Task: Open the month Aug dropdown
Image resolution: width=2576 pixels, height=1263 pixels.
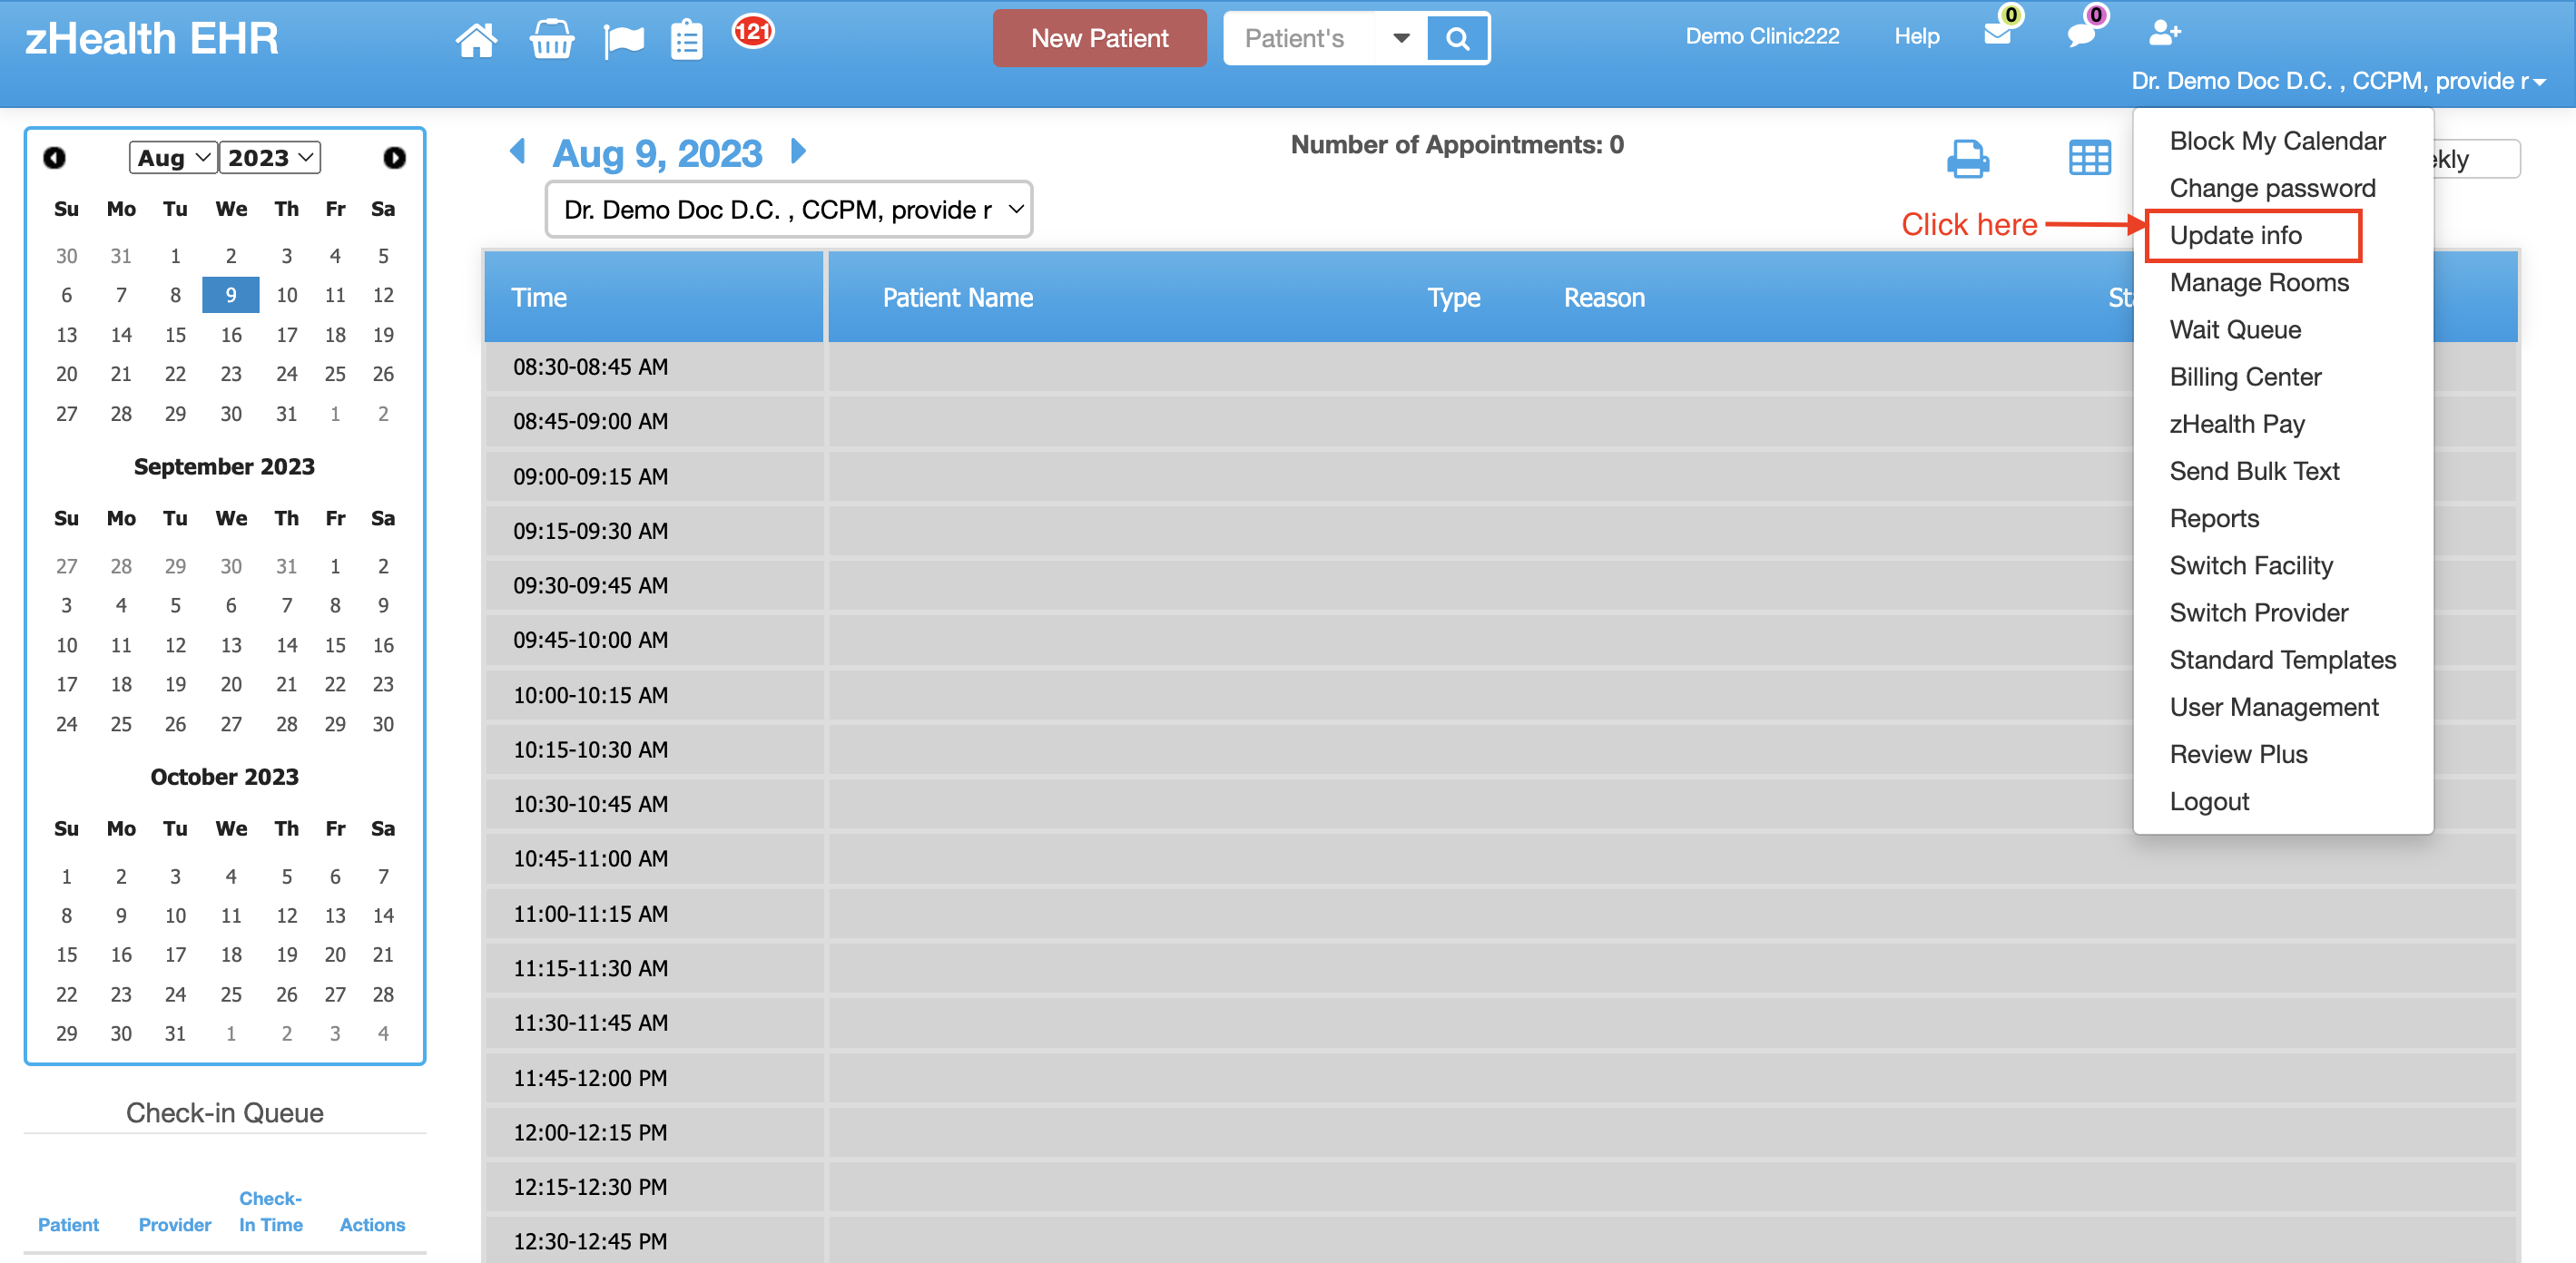Action: coord(173,158)
